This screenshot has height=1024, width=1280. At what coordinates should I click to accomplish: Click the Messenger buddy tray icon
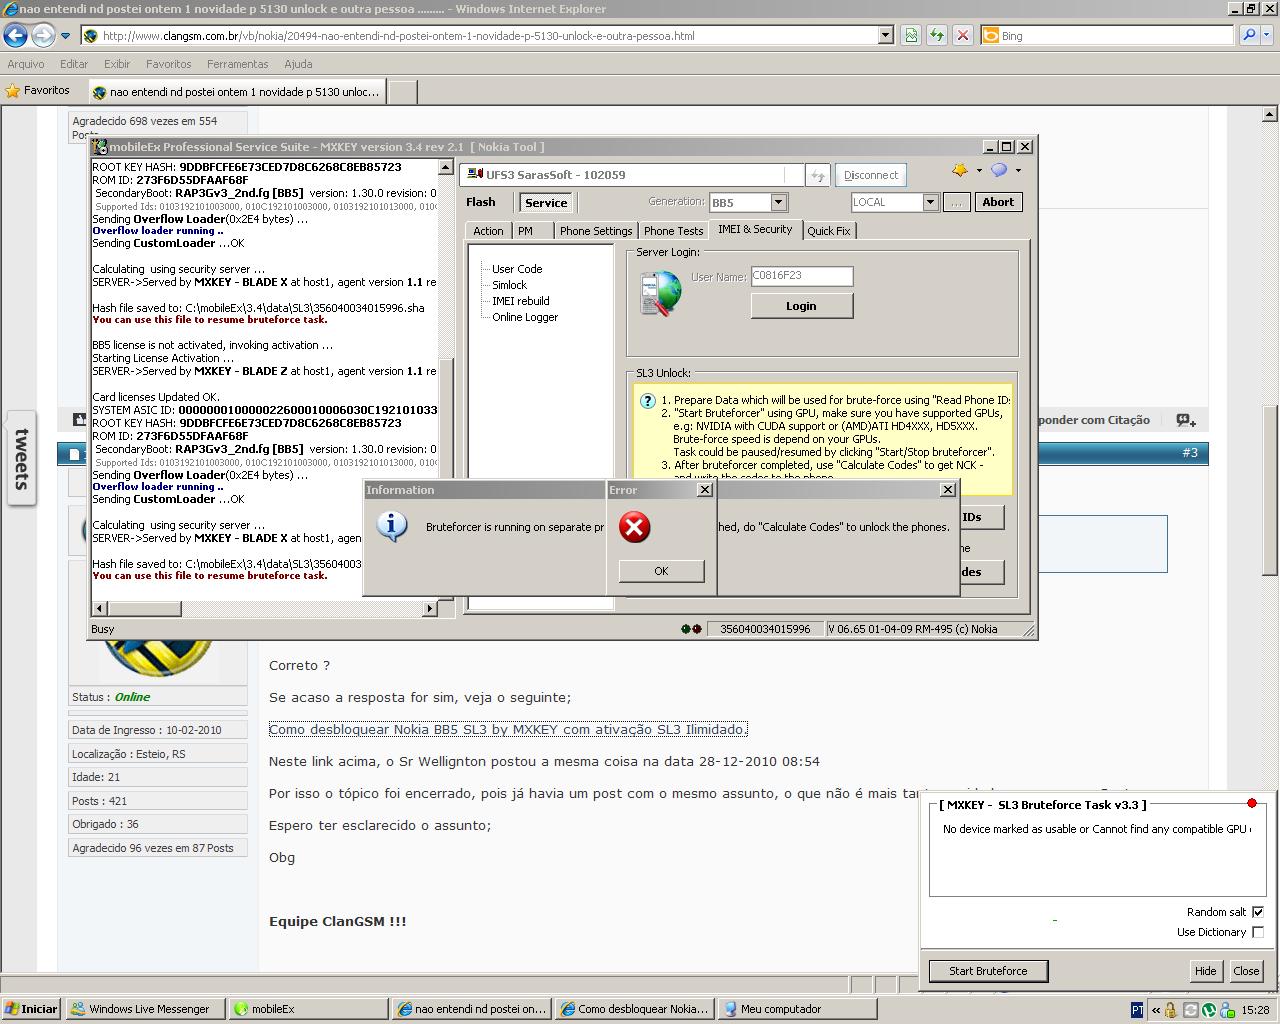point(1227,1009)
